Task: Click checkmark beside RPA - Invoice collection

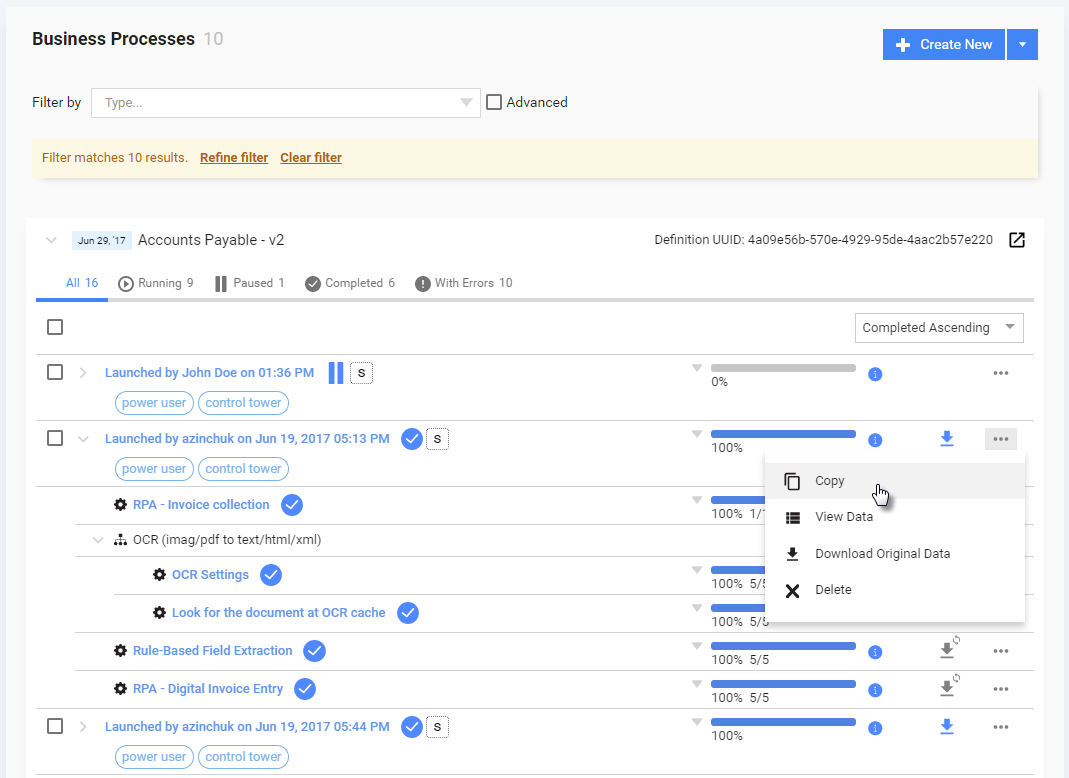Action: (x=292, y=505)
